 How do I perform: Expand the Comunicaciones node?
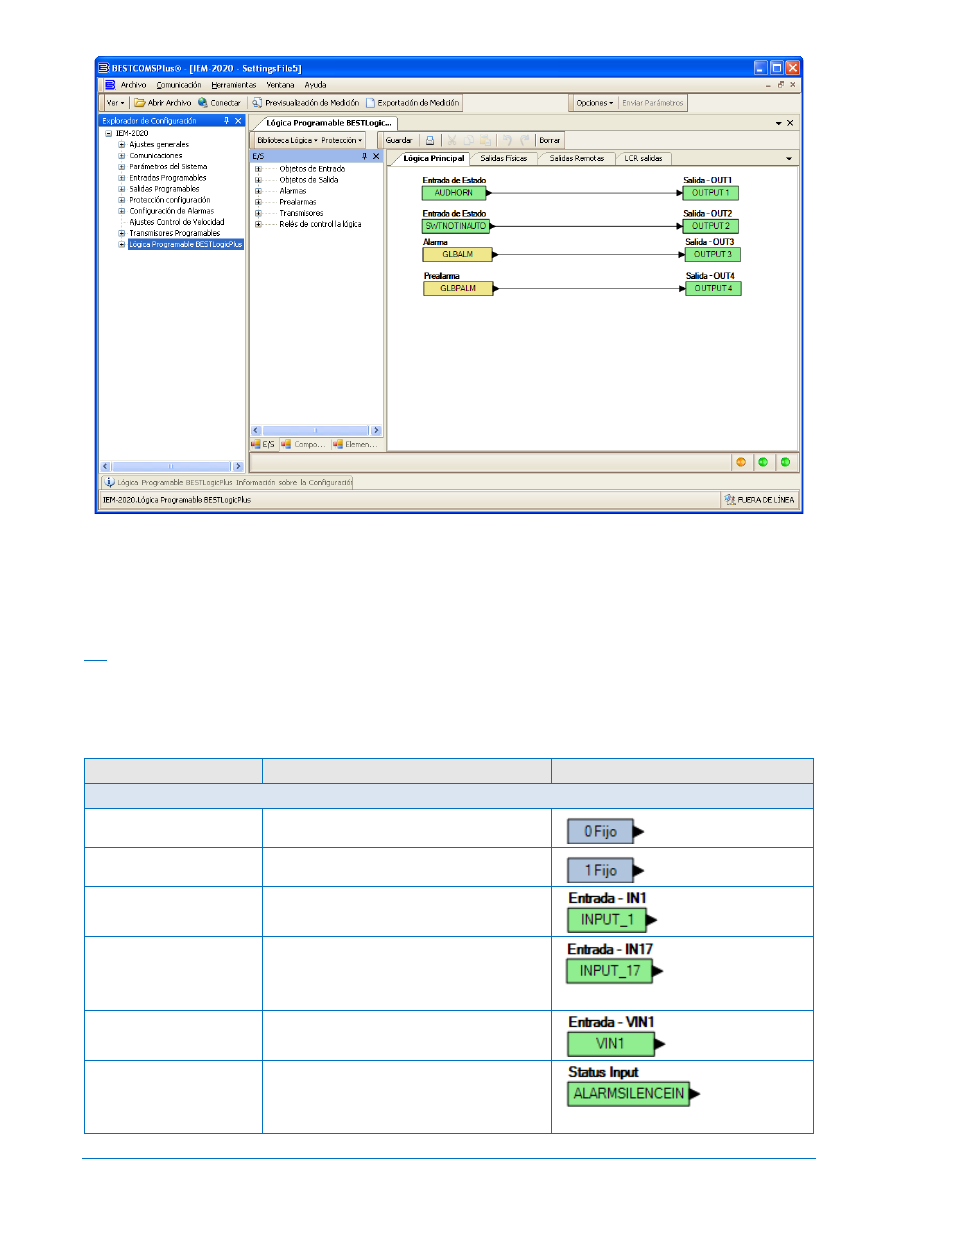point(122,155)
